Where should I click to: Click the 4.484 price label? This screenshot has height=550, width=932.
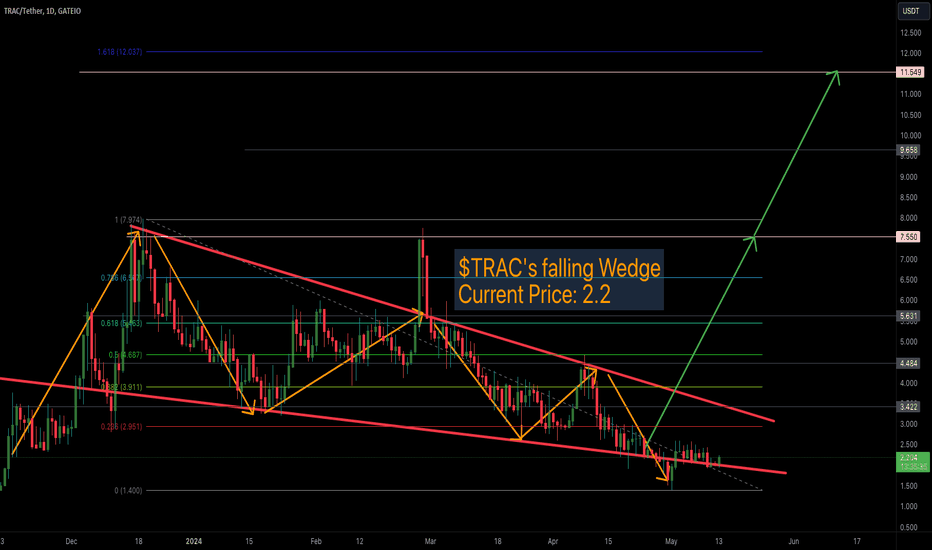point(908,363)
